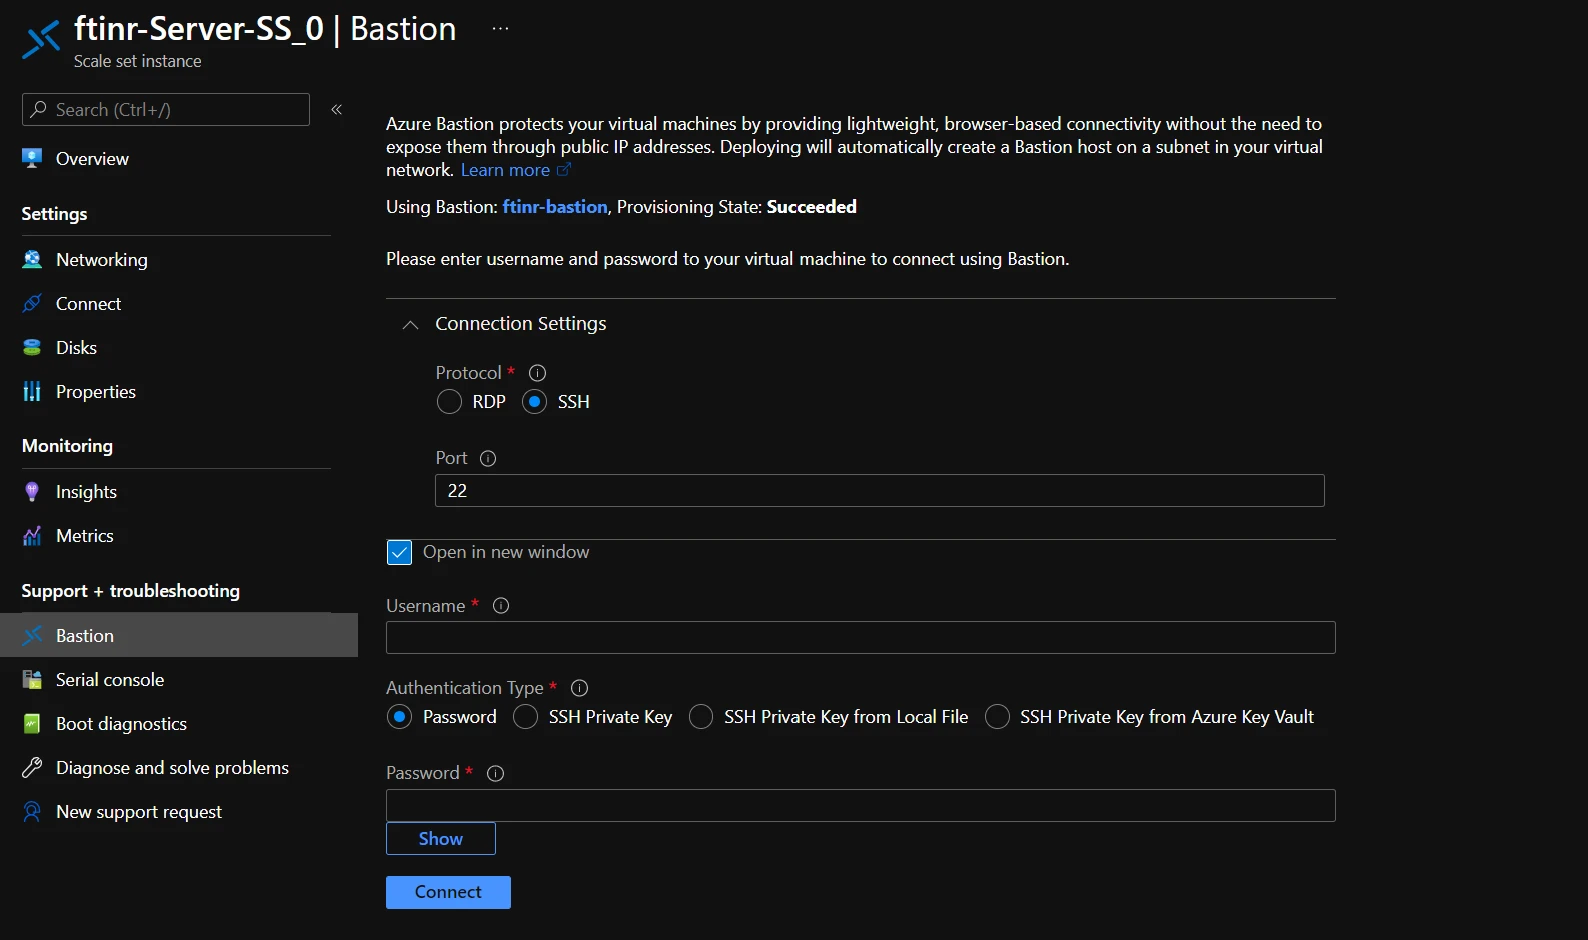The height and width of the screenshot is (940, 1588).
Task: Show info tooltip next to Authentication Type
Action: tap(579, 688)
